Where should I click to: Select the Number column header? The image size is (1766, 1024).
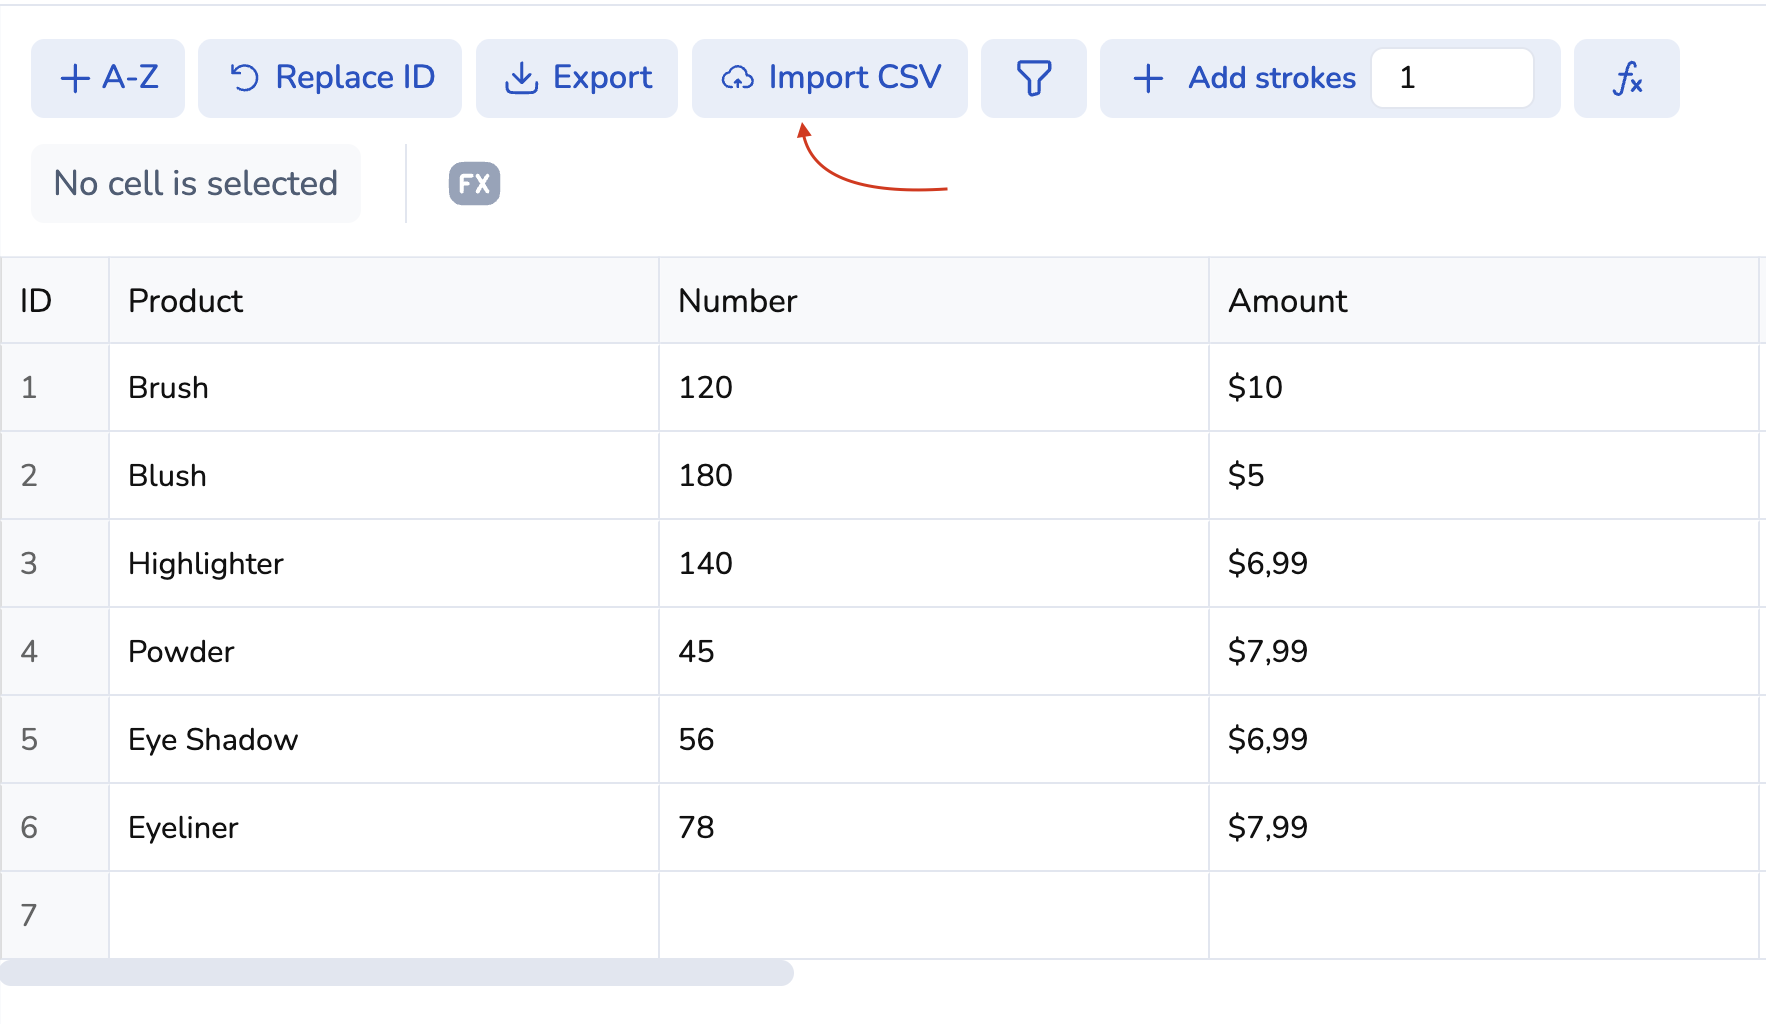933,301
